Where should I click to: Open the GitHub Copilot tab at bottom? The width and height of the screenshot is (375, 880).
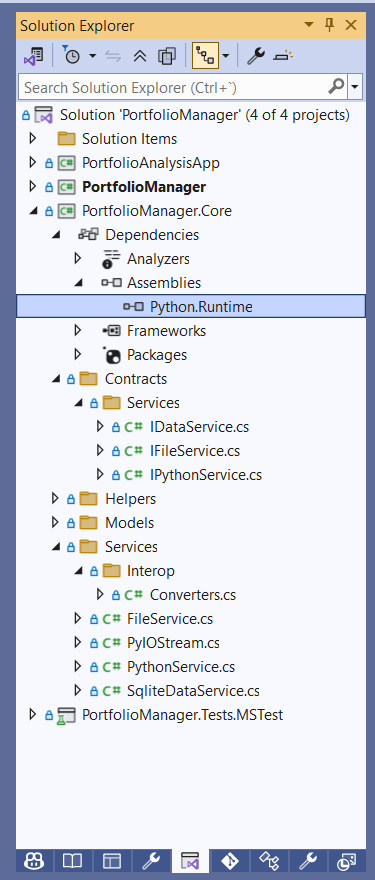click(x=34, y=861)
